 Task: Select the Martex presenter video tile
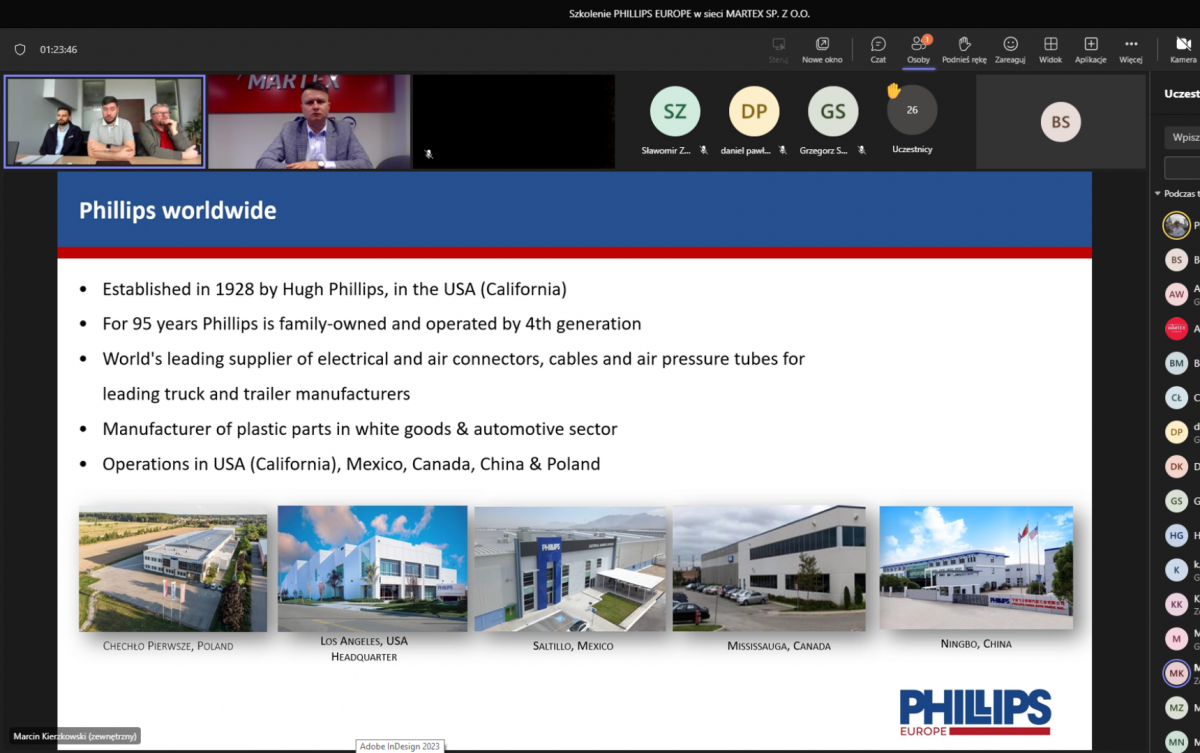309,121
